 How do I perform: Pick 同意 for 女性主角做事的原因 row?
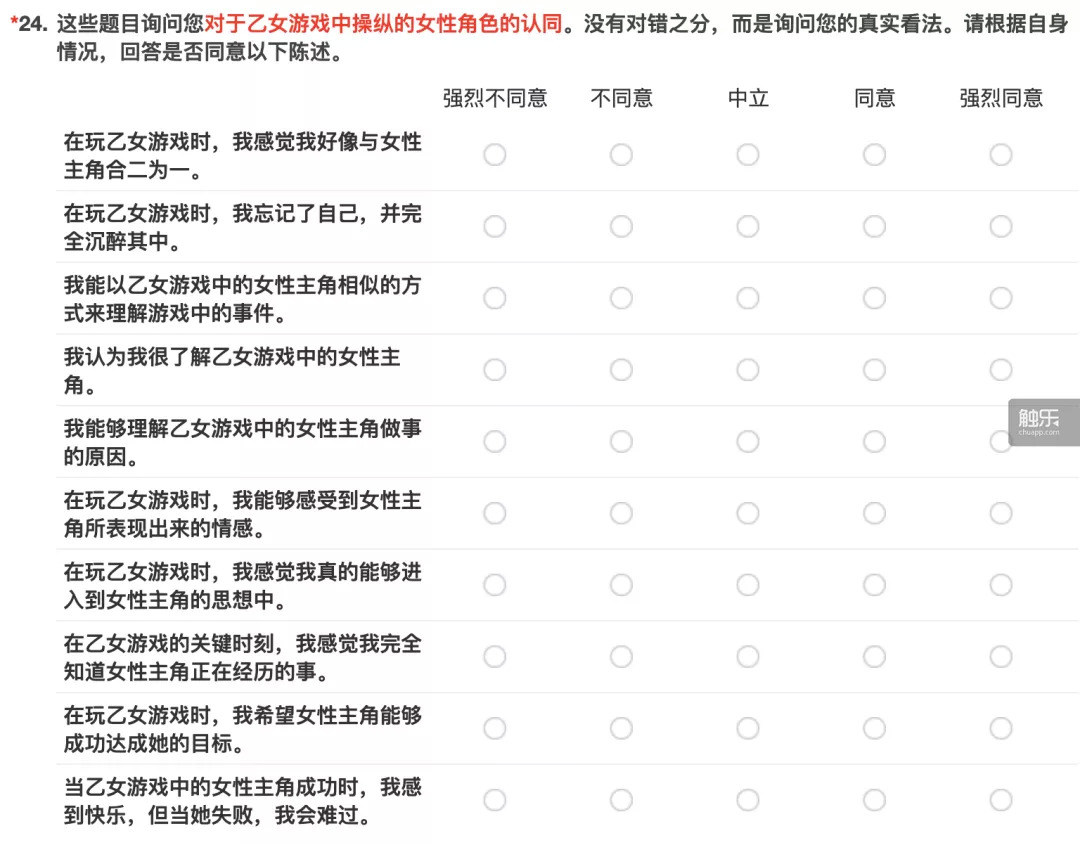point(875,442)
